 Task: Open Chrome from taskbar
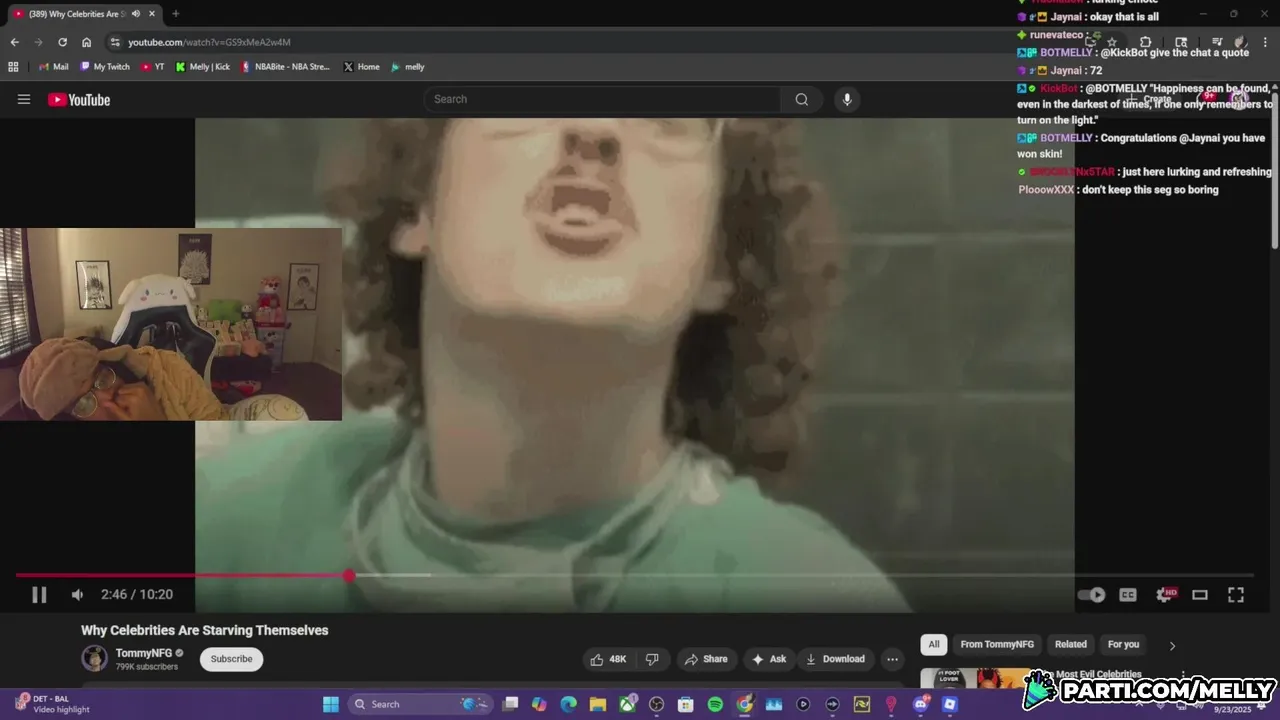point(744,704)
